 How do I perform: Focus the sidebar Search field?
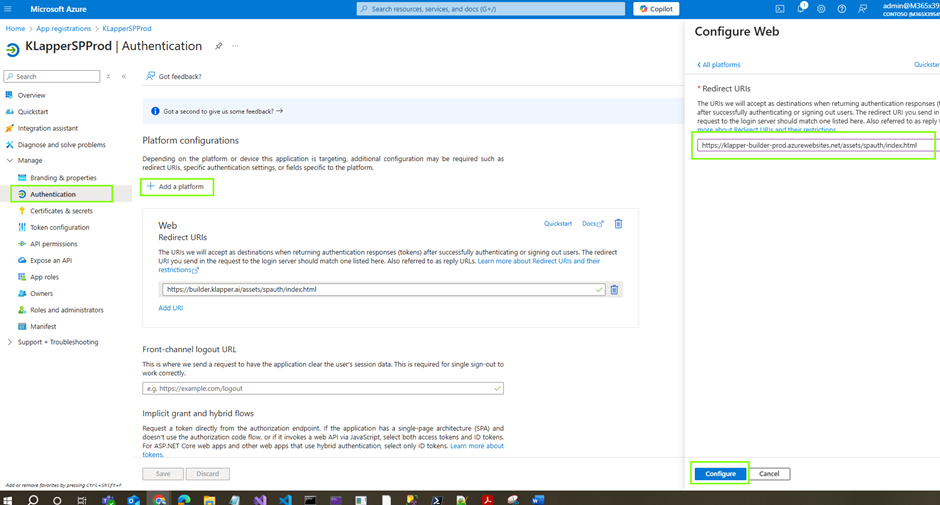point(52,76)
